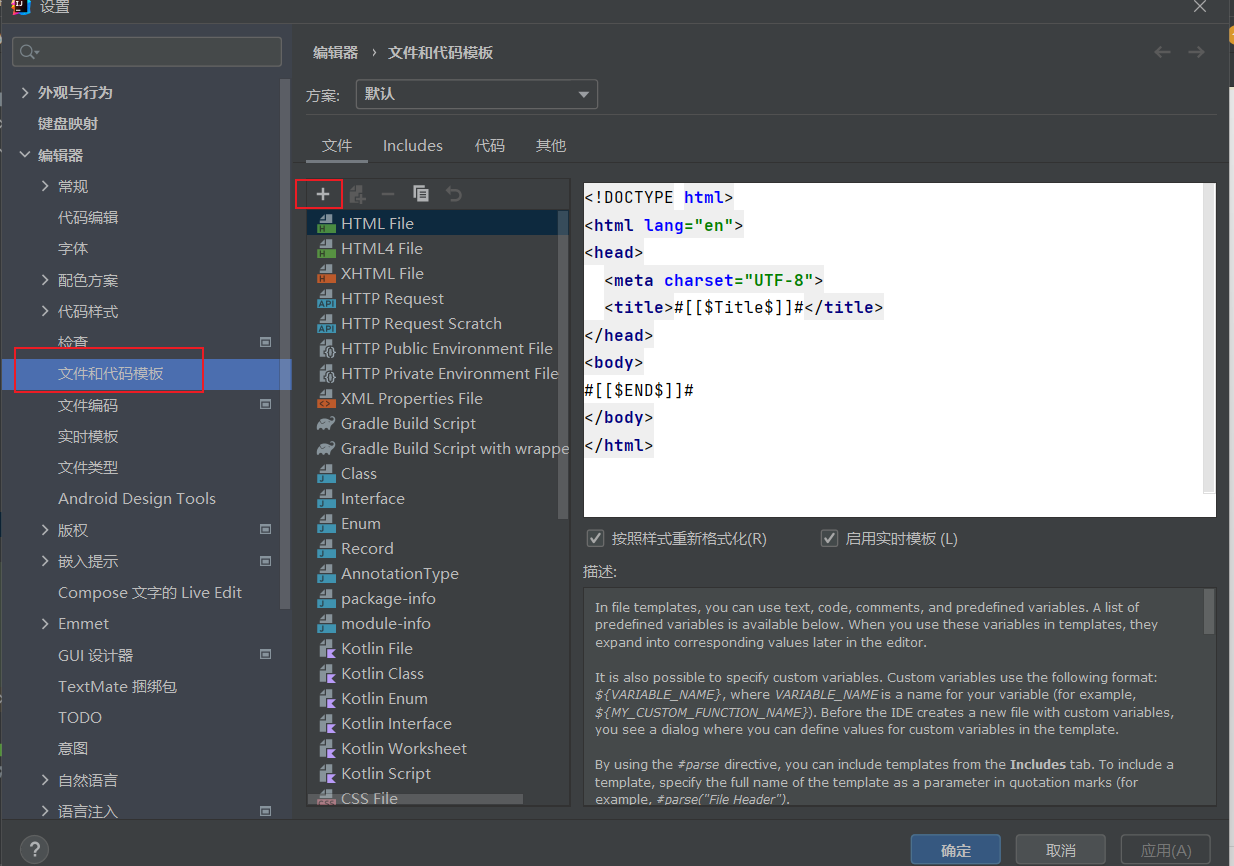Switch to the 文件 tab
The height and width of the screenshot is (866, 1234).
pos(337,146)
